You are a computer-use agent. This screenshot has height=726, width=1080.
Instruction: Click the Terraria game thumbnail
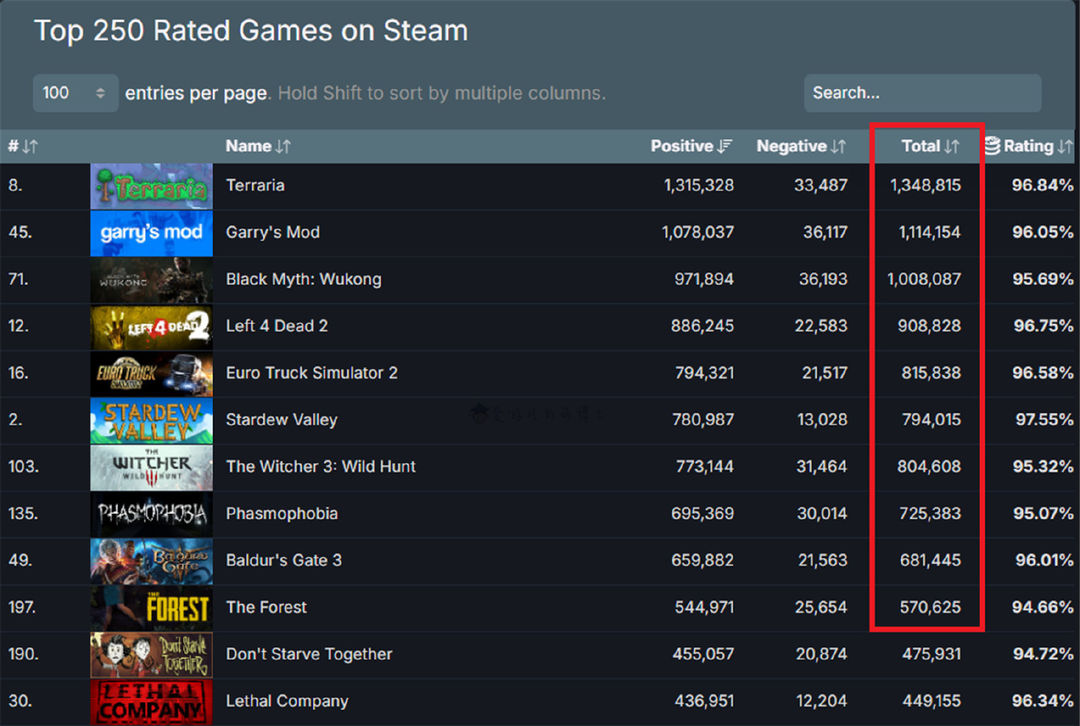tap(151, 186)
